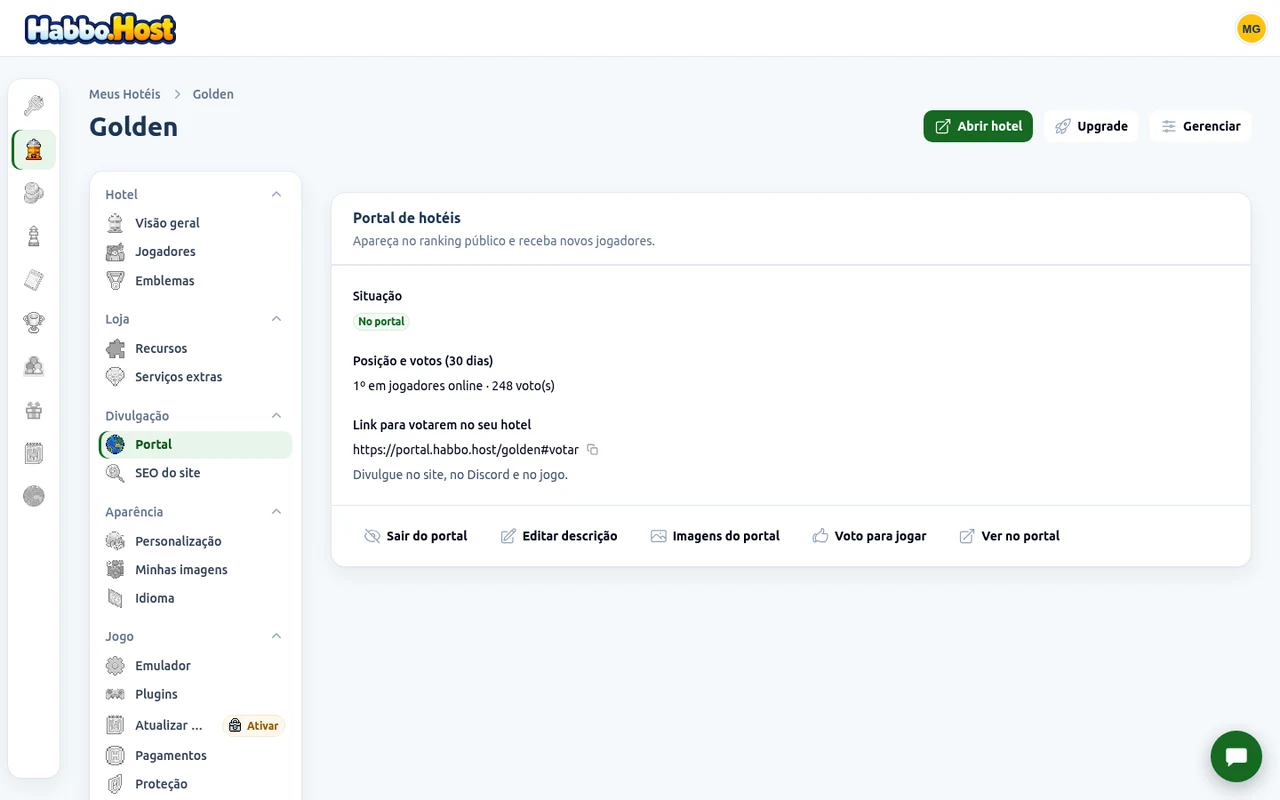This screenshot has width=1280, height=800.
Task: Select Idioma in the sidebar
Action: (x=195, y=598)
